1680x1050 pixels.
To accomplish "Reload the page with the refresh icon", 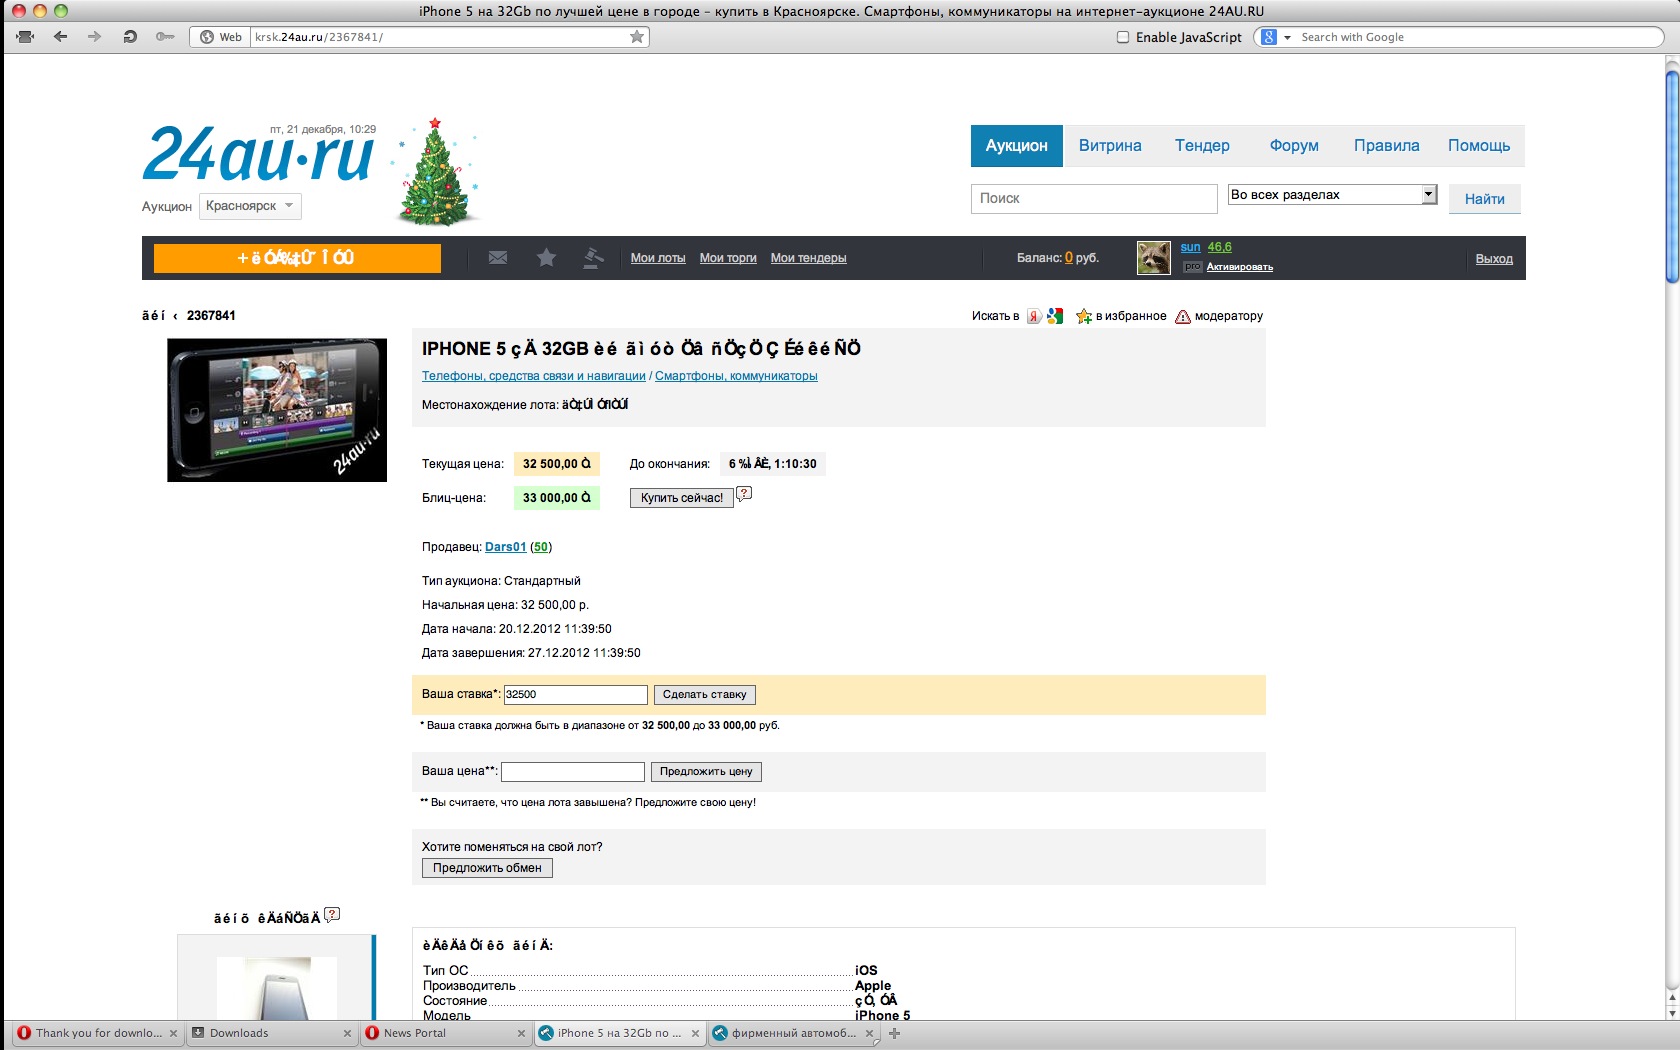I will [130, 37].
